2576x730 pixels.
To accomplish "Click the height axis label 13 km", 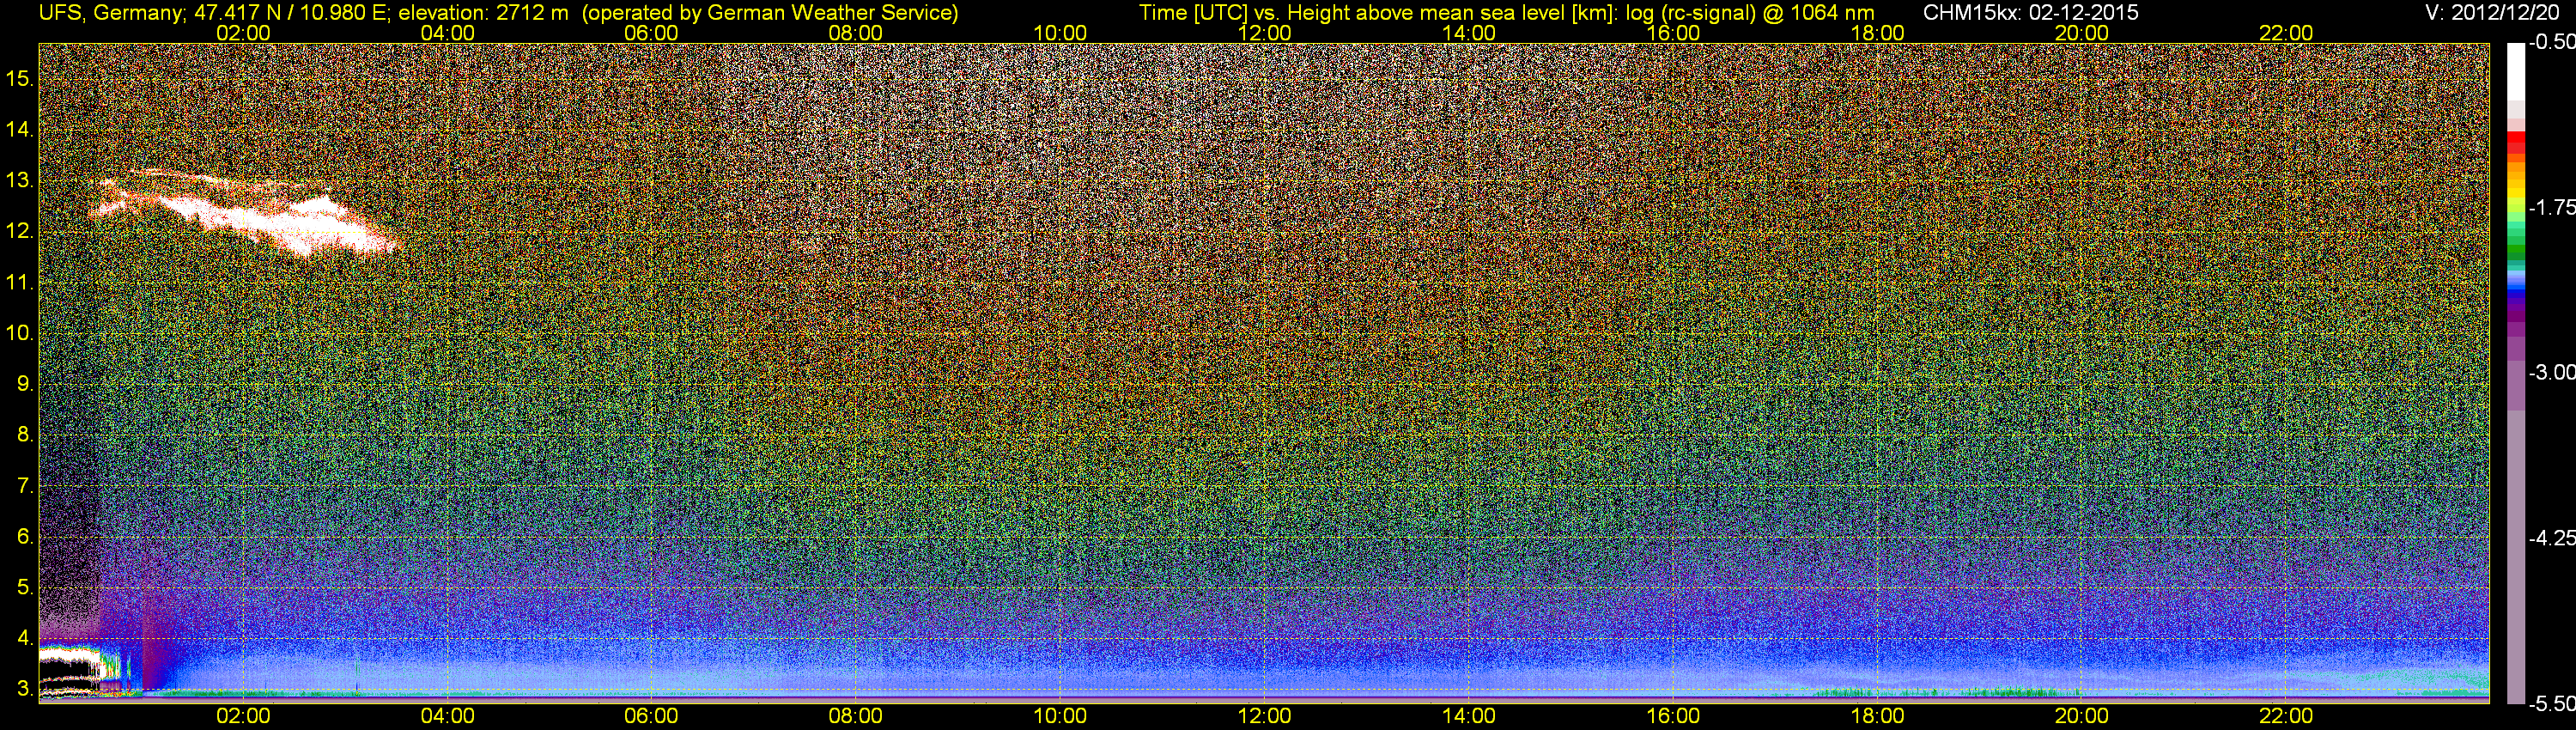I will (19, 180).
